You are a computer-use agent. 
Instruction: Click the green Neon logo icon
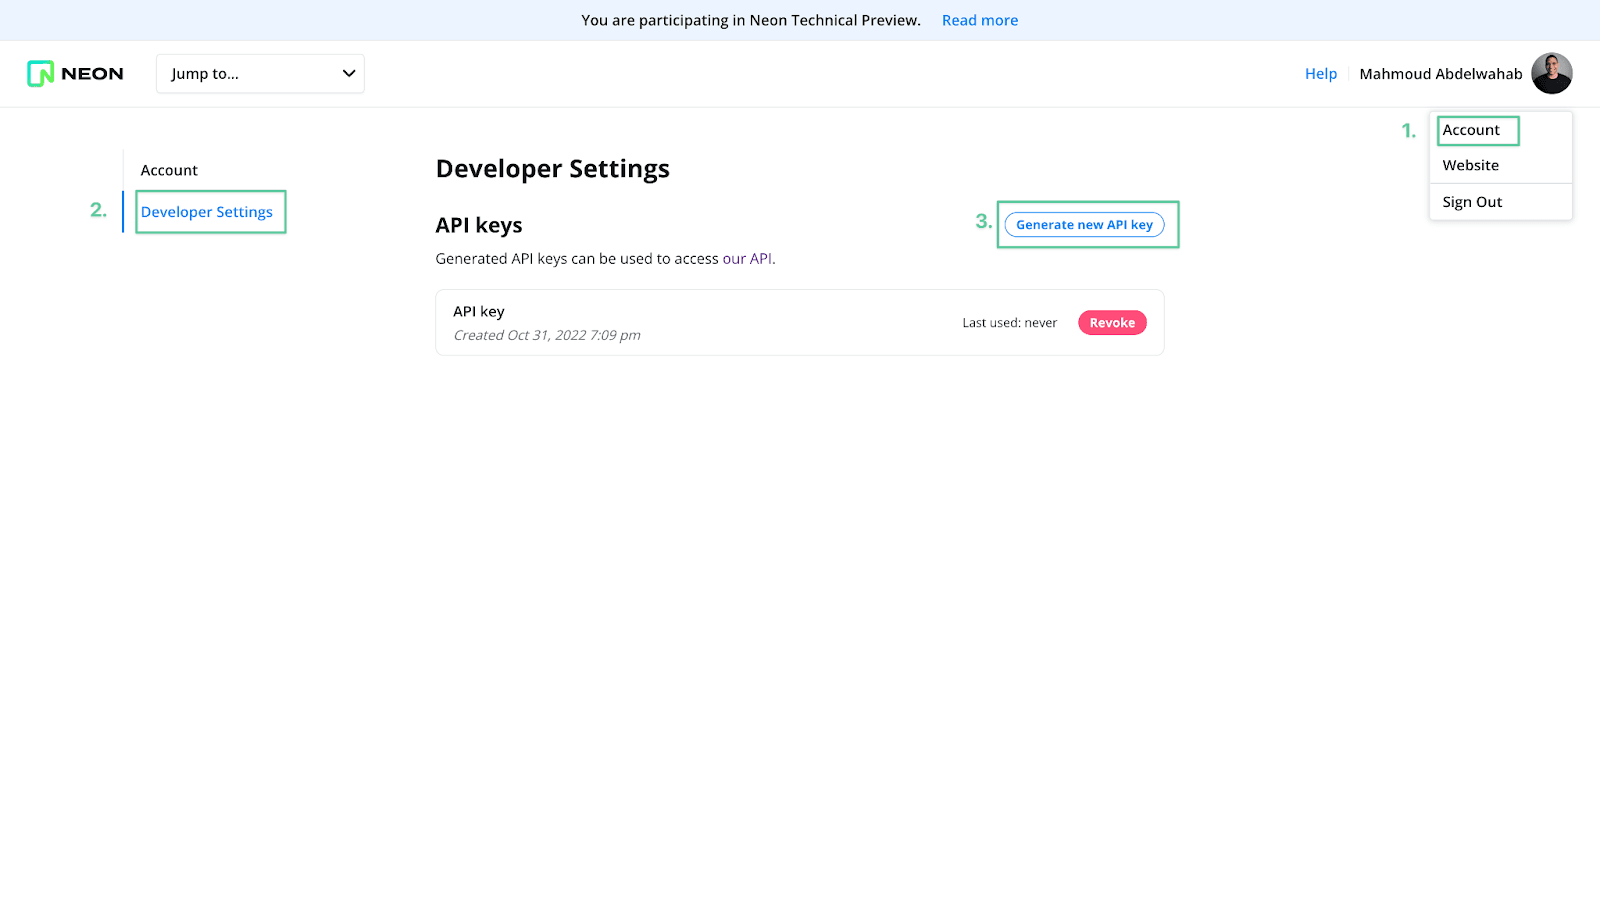tap(40, 74)
